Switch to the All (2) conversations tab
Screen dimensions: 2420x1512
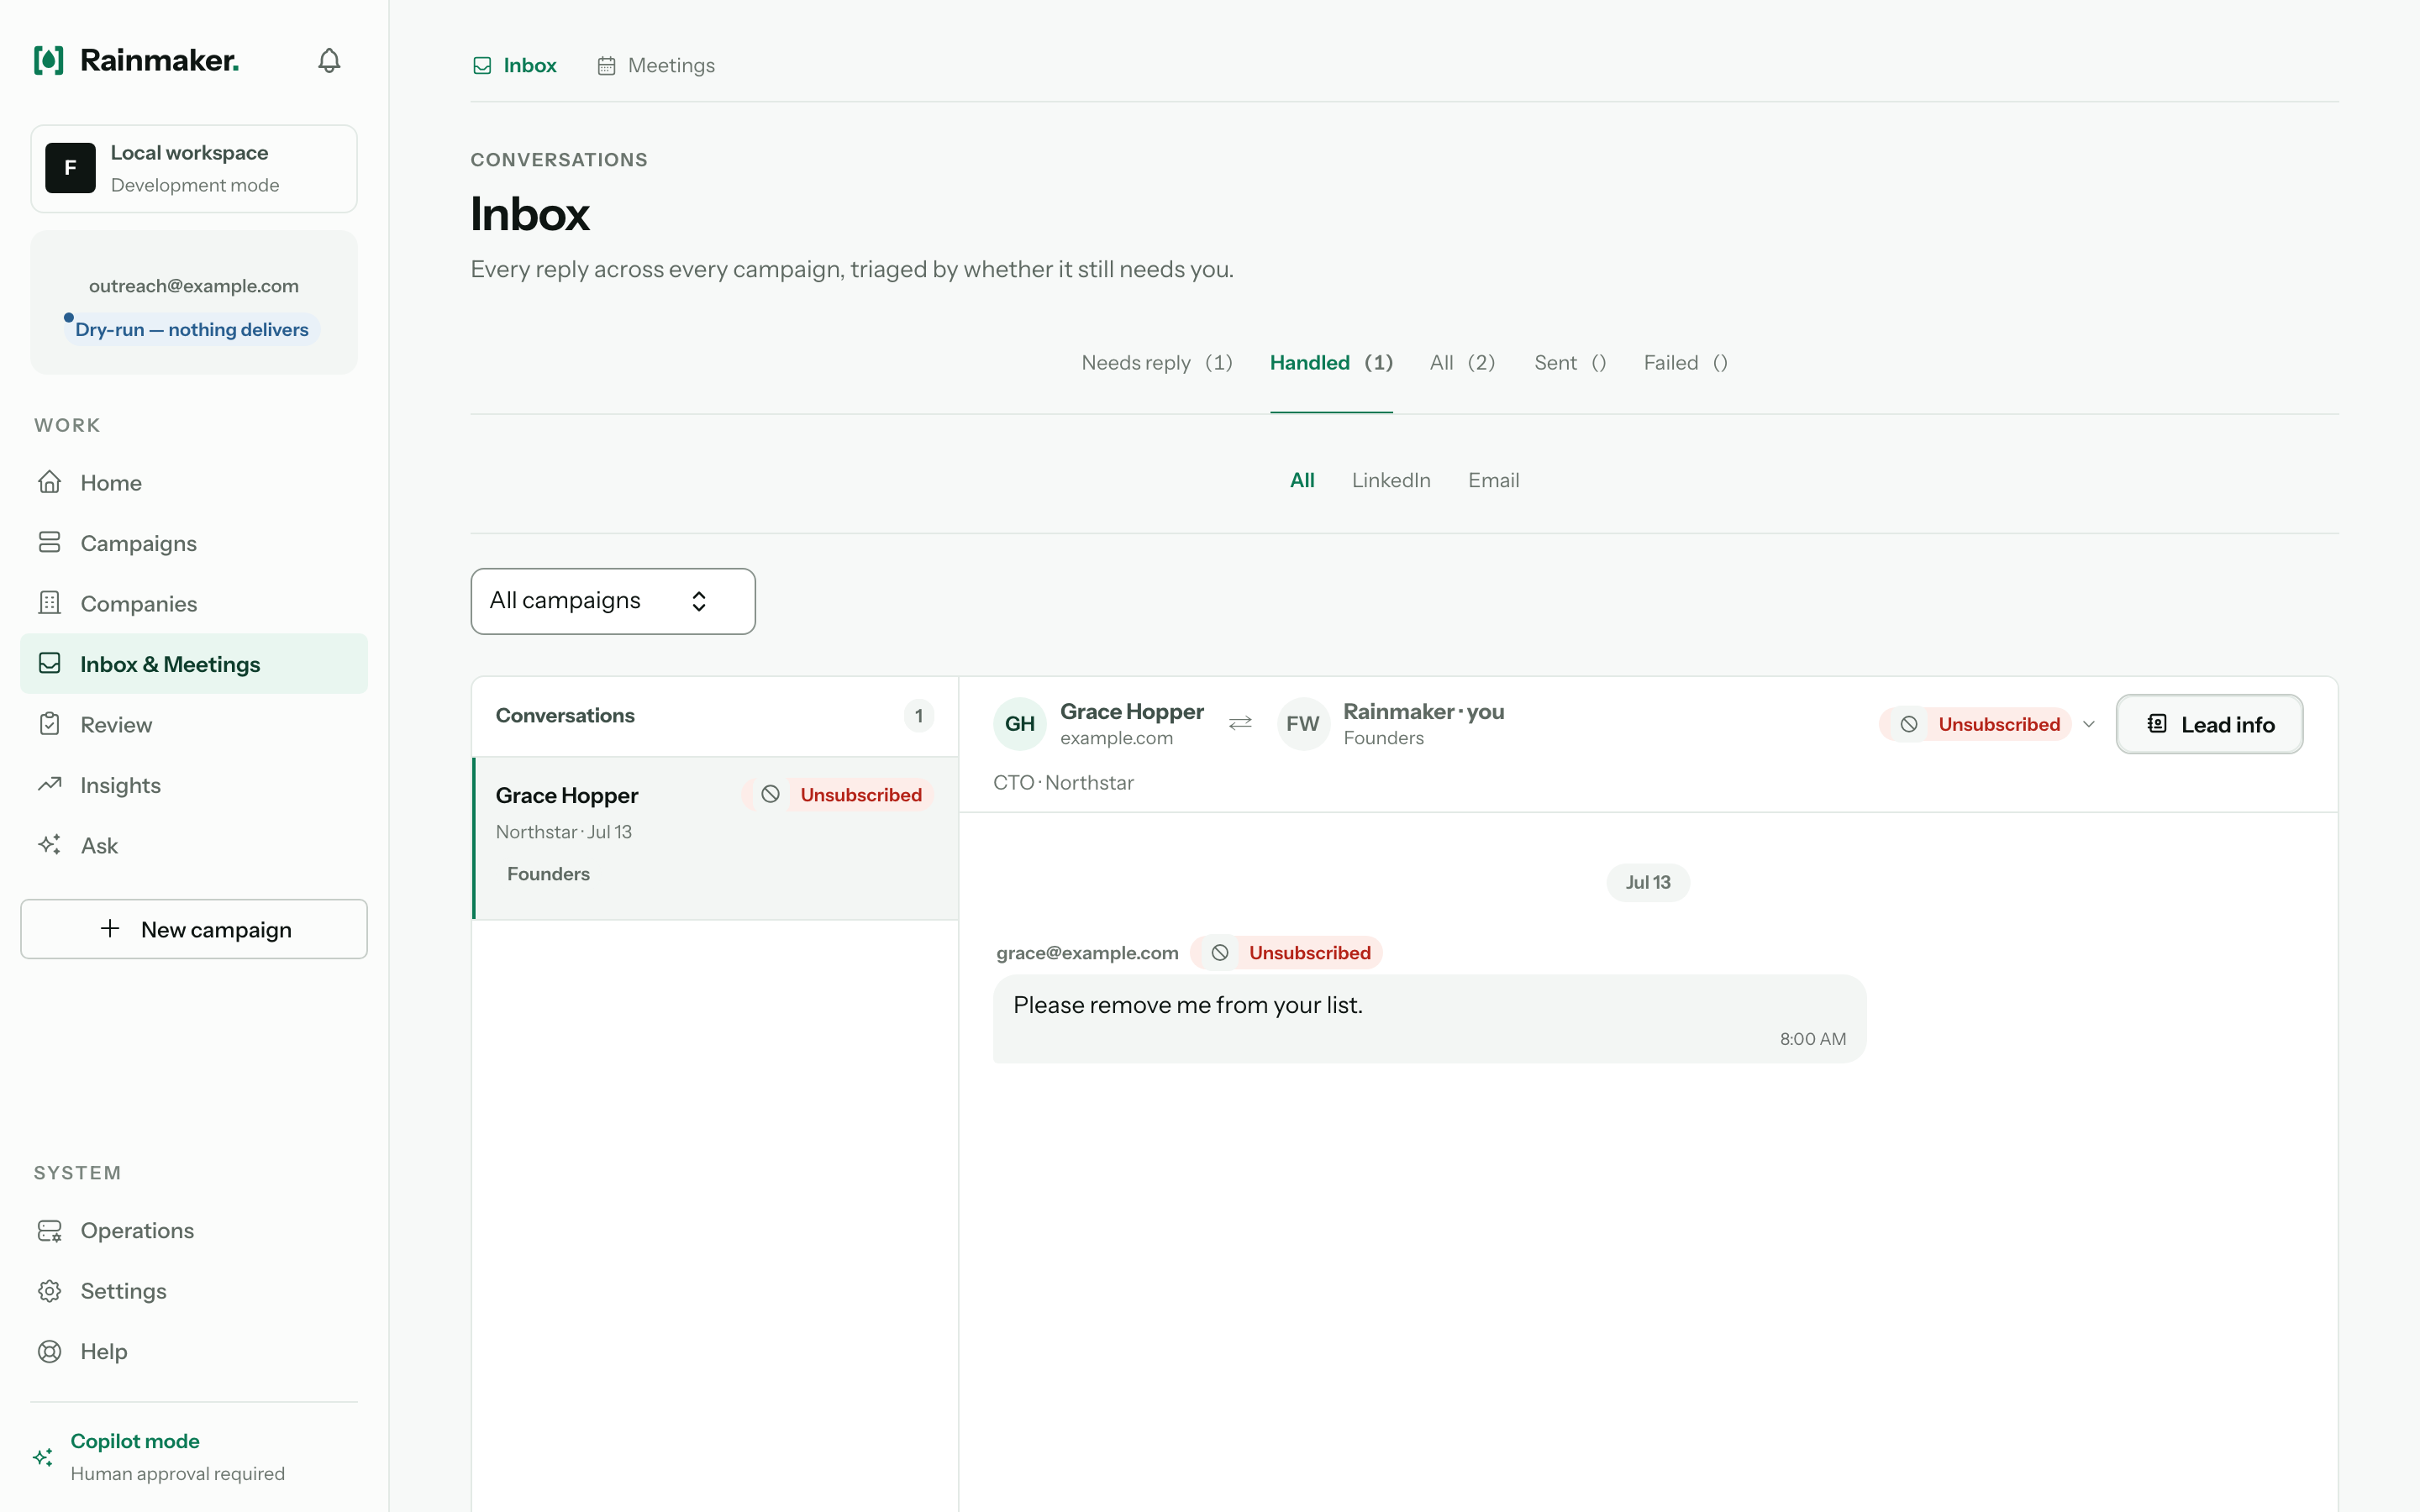pos(1462,363)
